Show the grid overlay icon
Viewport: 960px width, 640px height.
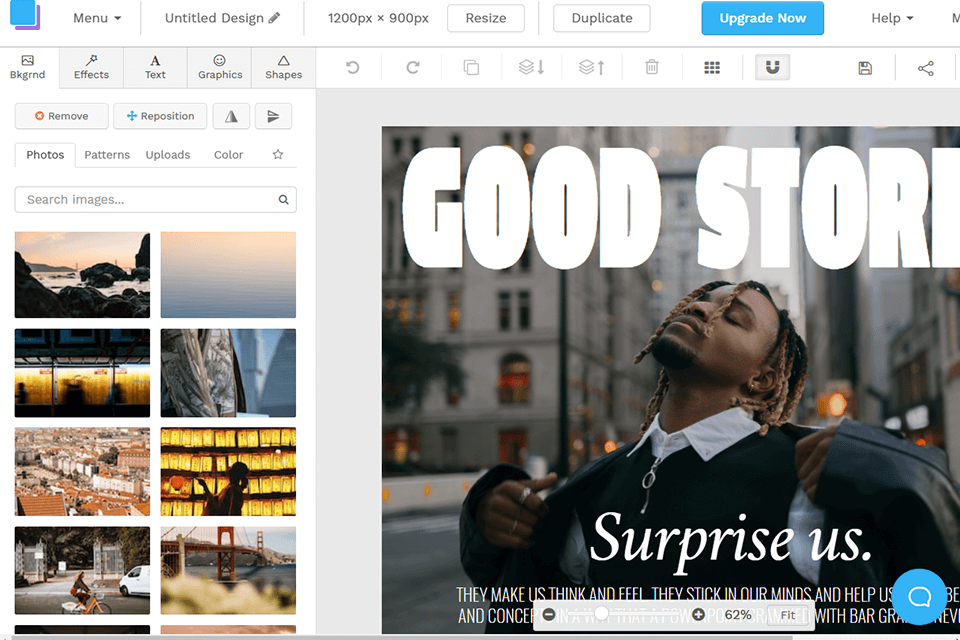coord(711,67)
